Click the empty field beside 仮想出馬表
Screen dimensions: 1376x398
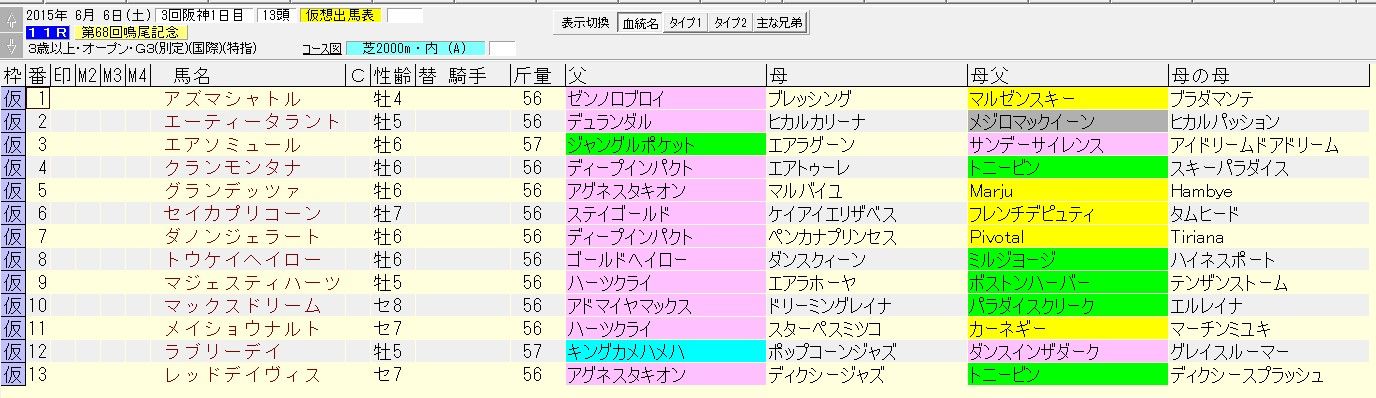coord(404,16)
